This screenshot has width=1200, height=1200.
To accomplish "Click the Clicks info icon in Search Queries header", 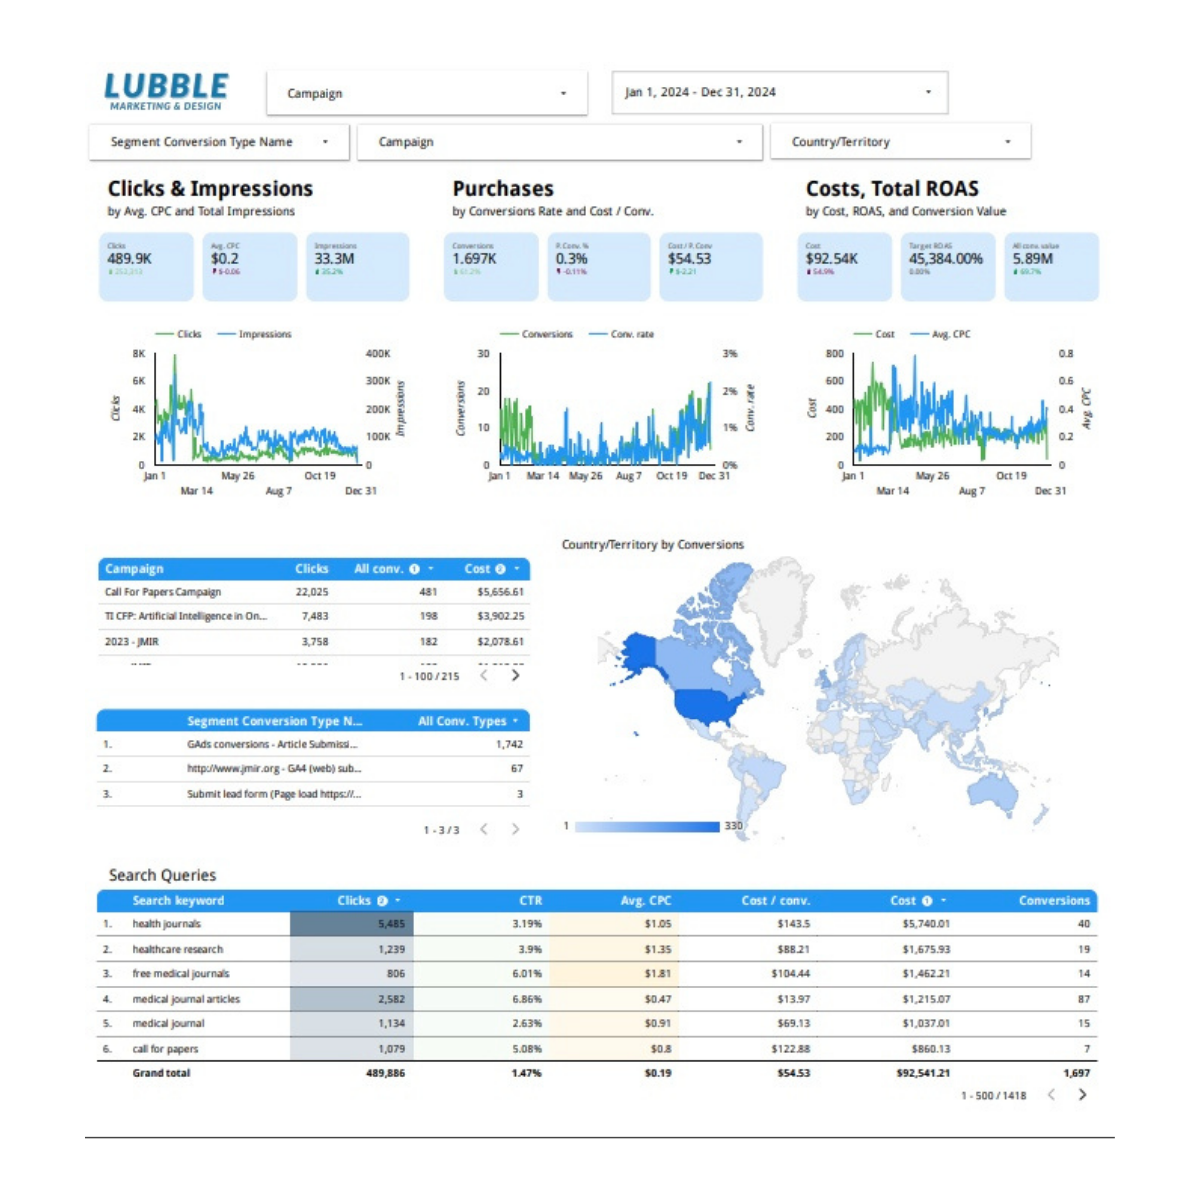I will click(383, 900).
